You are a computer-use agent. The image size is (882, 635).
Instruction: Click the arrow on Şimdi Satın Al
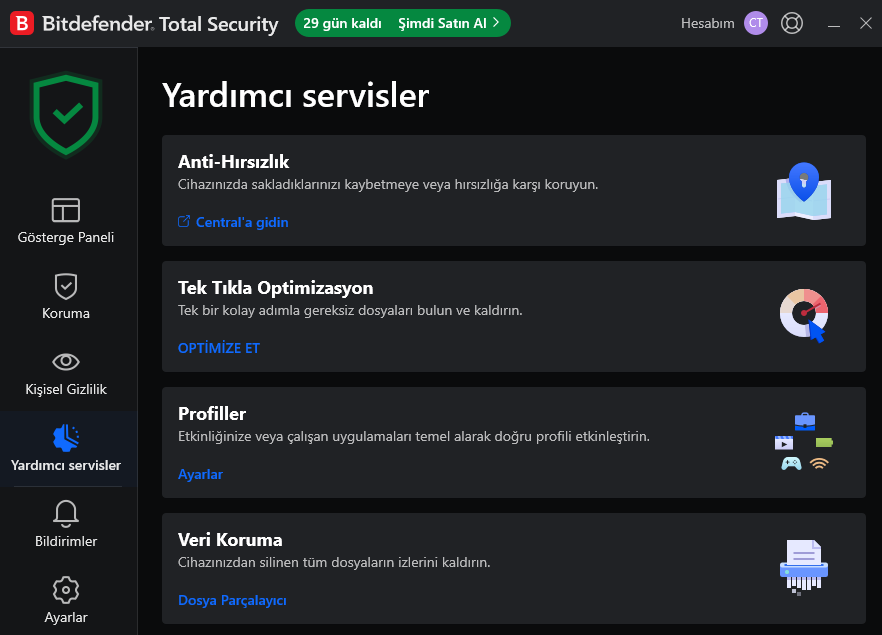pos(496,23)
